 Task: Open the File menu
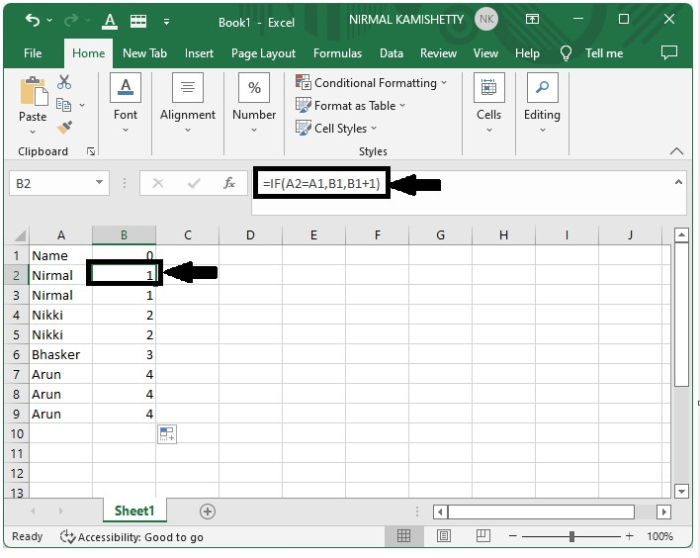33,53
